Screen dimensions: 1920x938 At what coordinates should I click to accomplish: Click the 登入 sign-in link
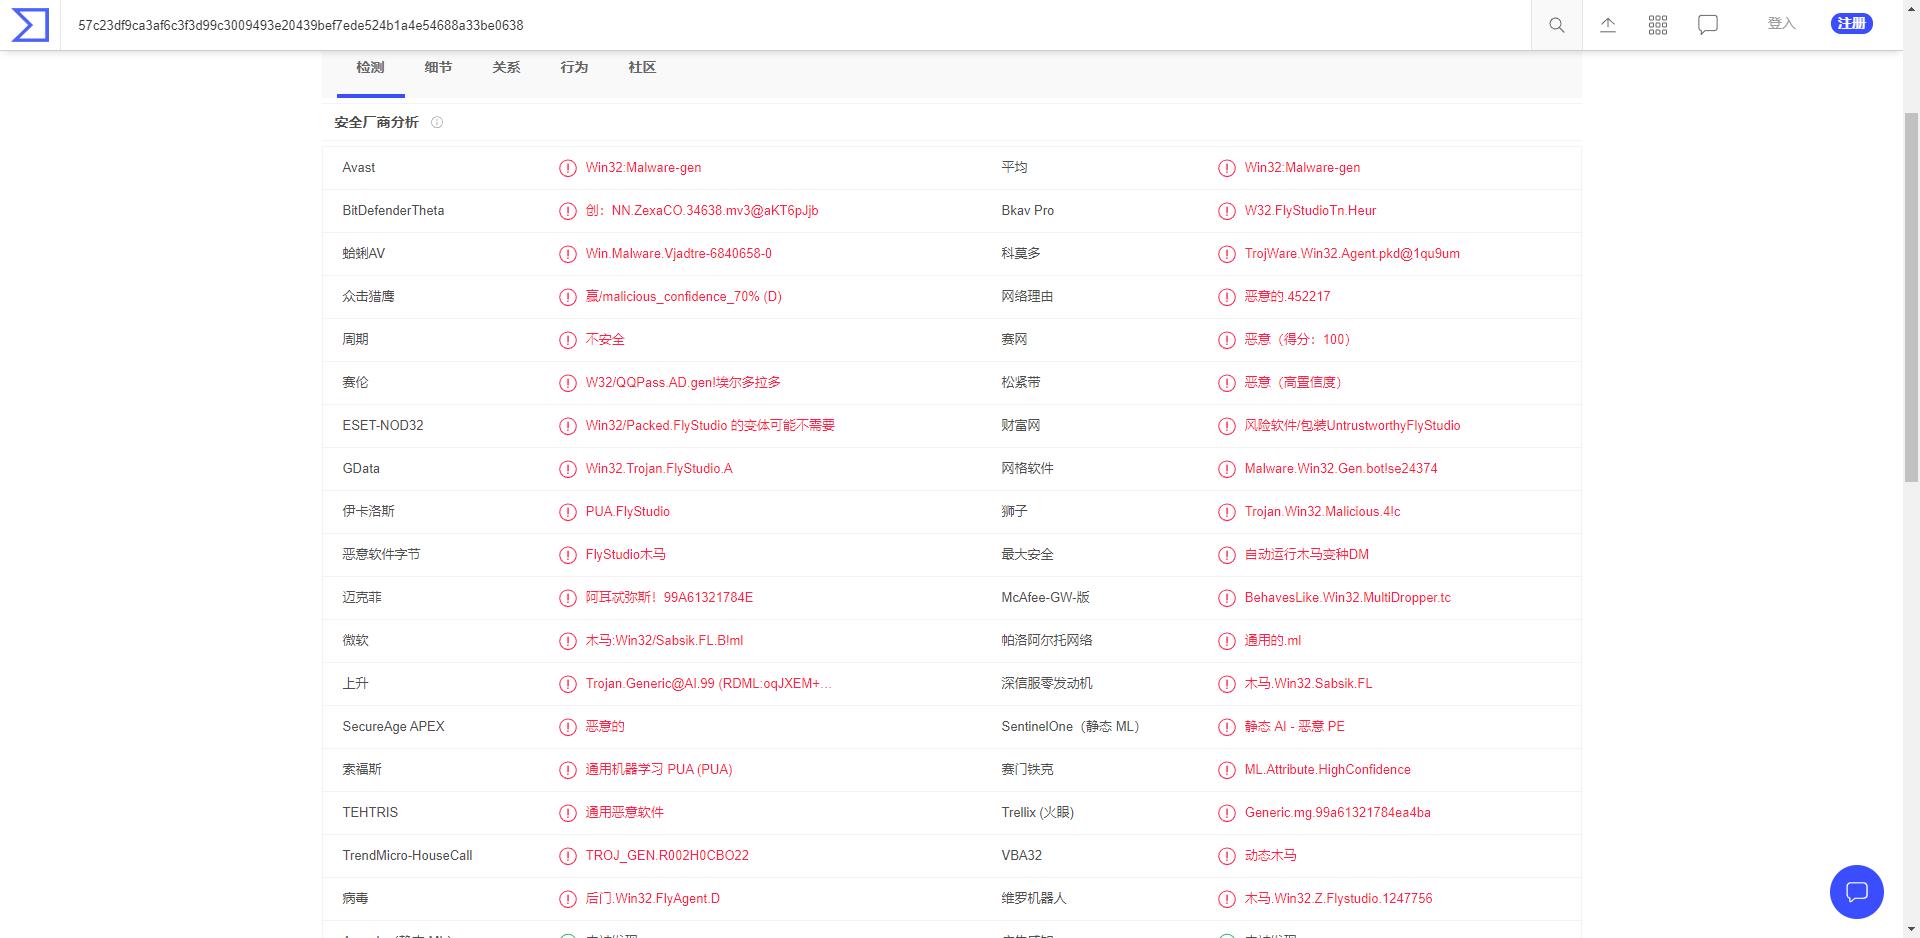[1781, 24]
